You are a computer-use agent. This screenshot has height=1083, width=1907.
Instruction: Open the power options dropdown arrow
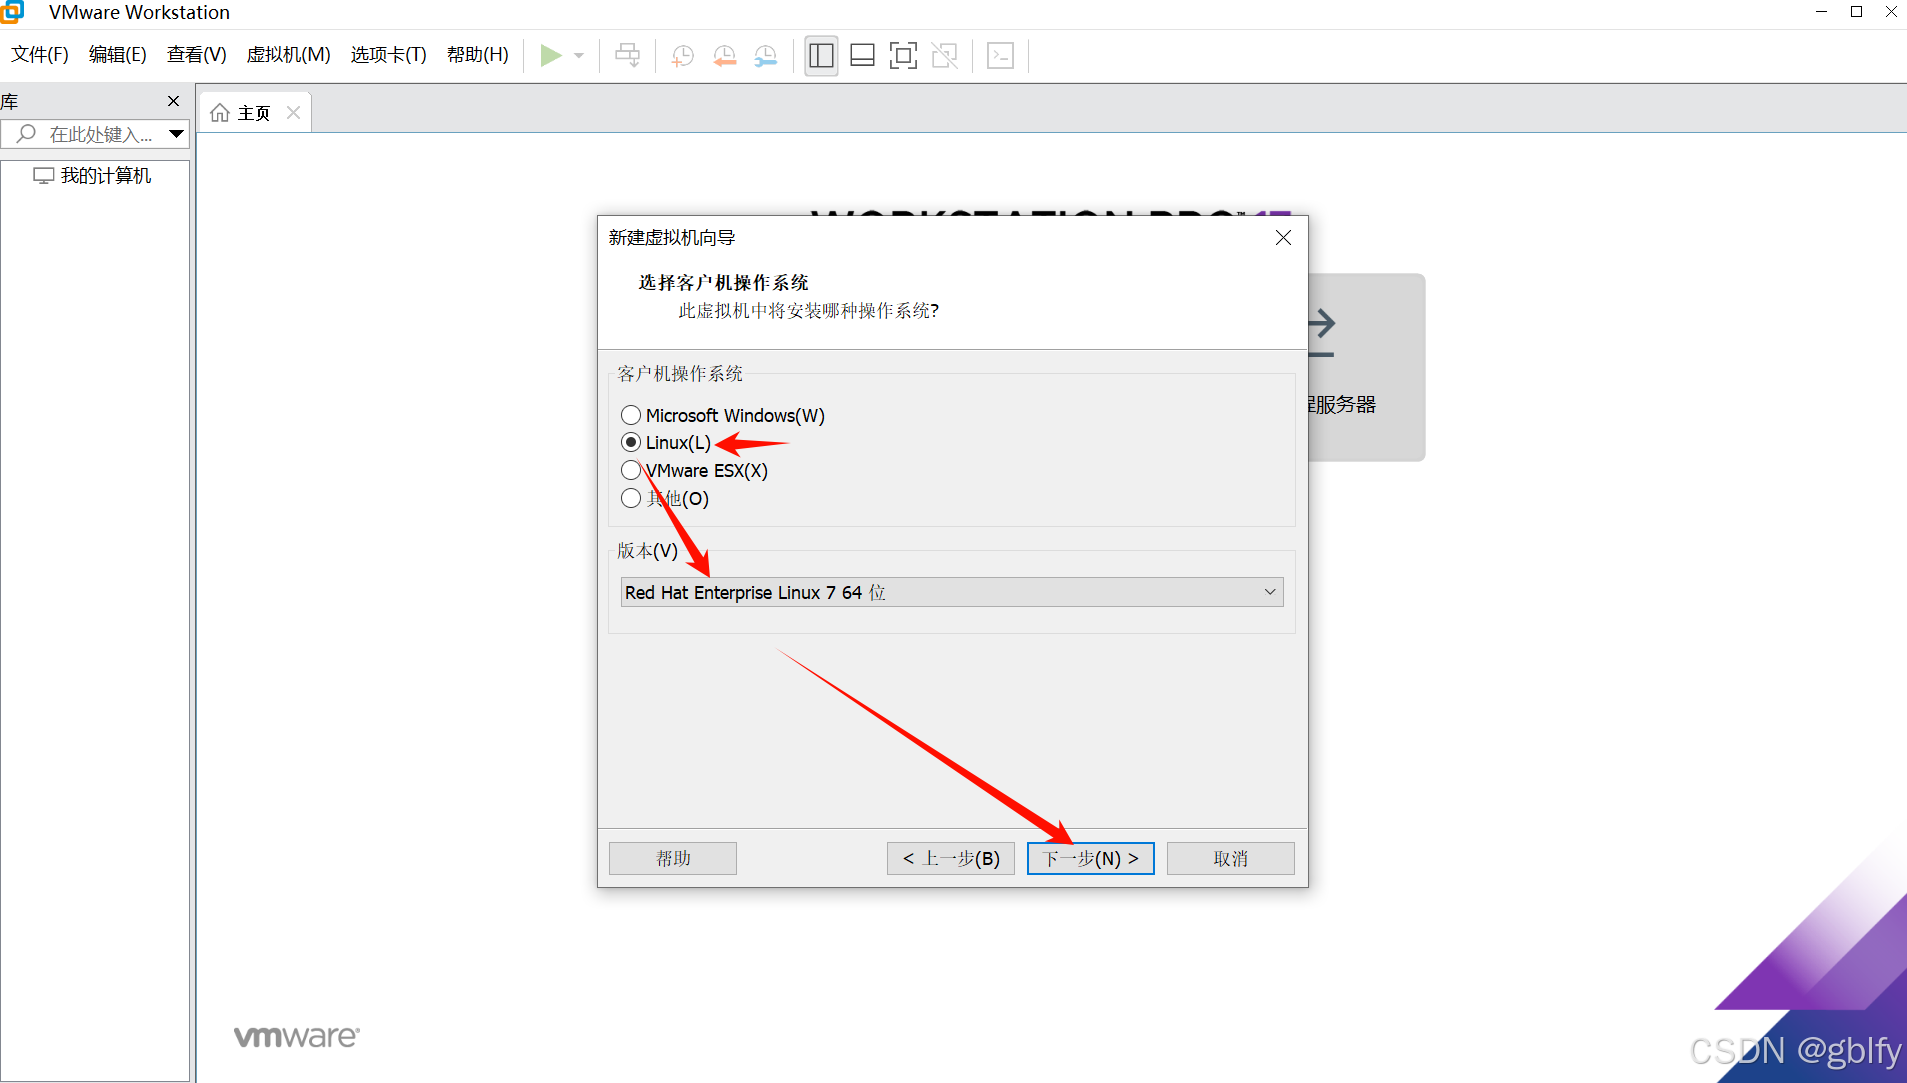point(579,56)
